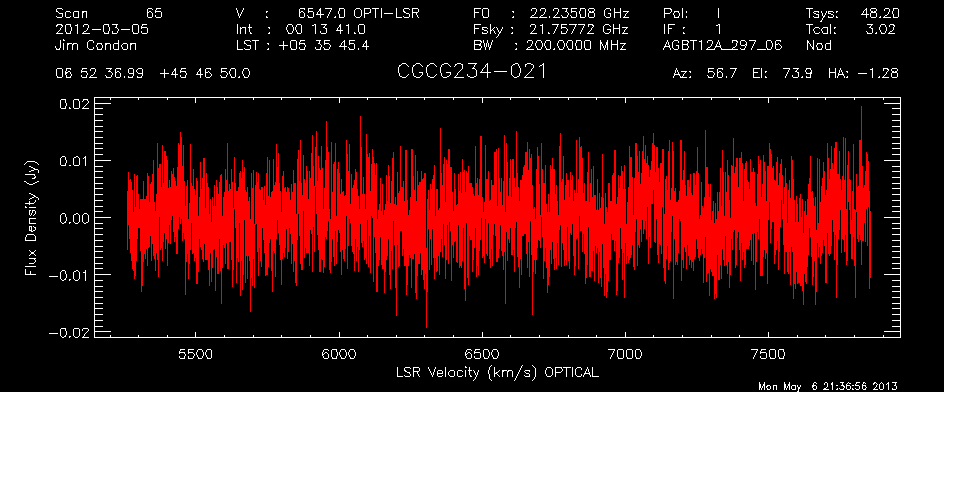The width and height of the screenshot is (962, 490).
Task: Click the Flux Density (Jy) axis label
Action: coord(31,218)
